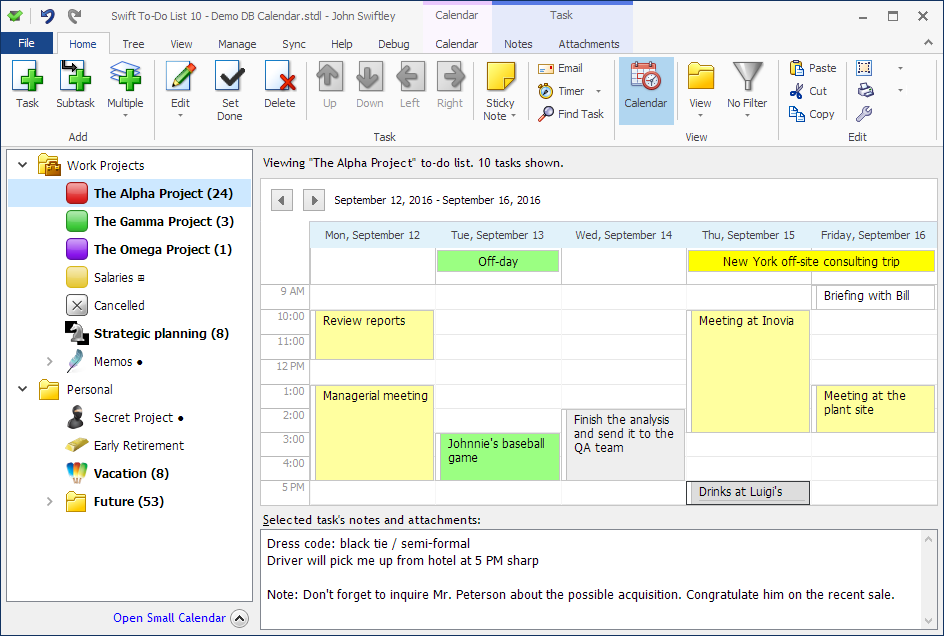This screenshot has width=944, height=636.
Task: Click the print icon in Edit group
Action: click(865, 91)
